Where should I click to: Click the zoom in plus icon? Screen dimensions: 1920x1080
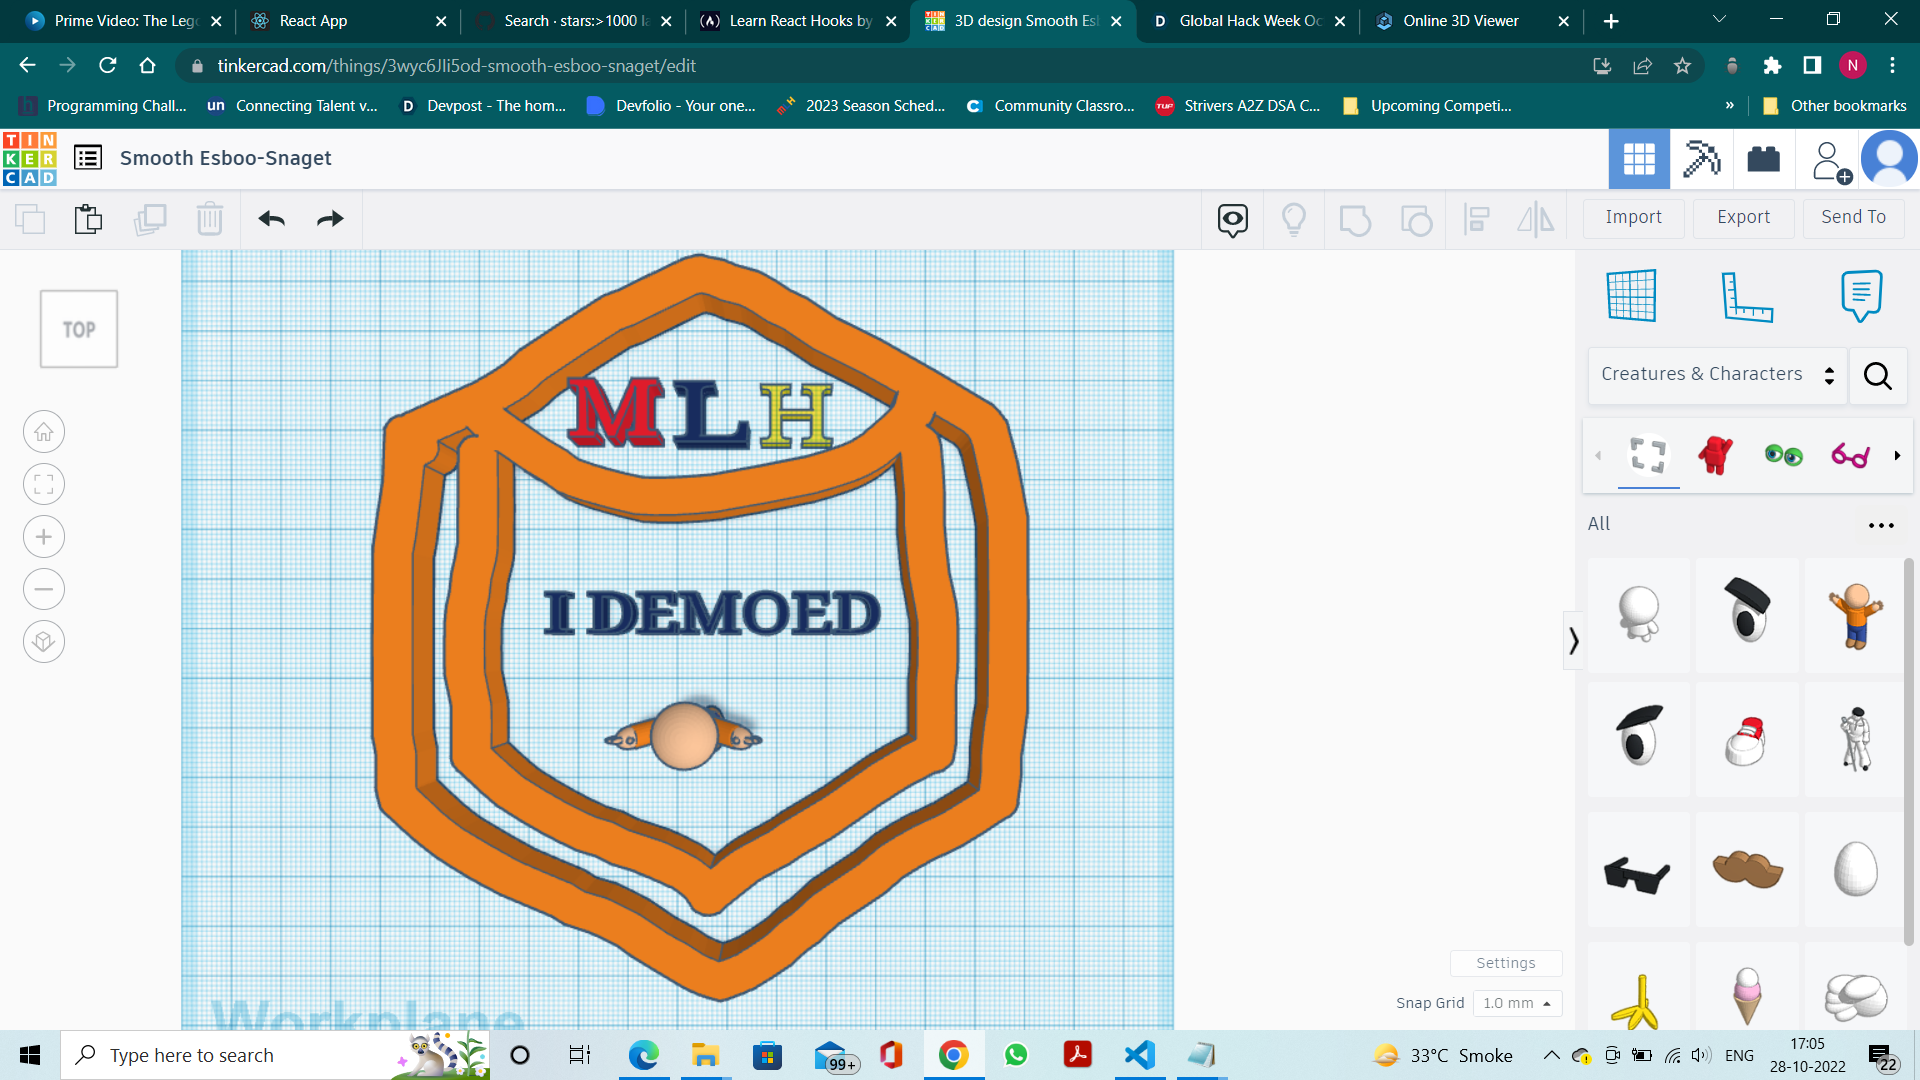coord(44,537)
